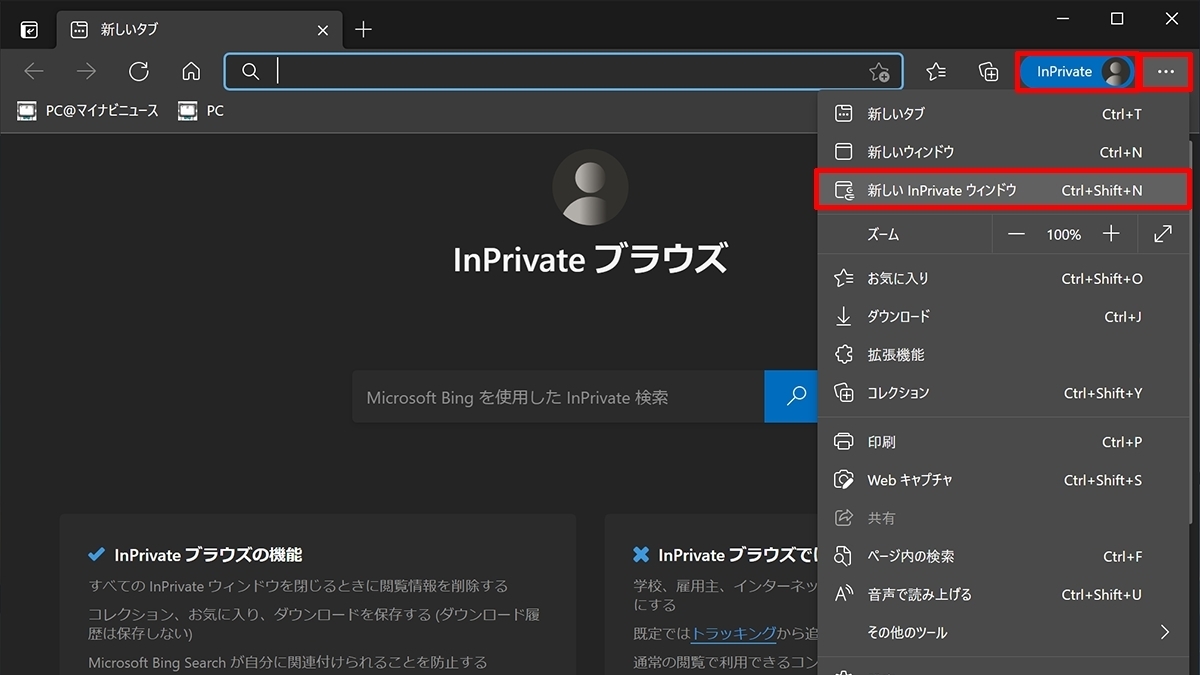Open the home page
Image resolution: width=1200 pixels, height=675 pixels.
click(x=191, y=72)
